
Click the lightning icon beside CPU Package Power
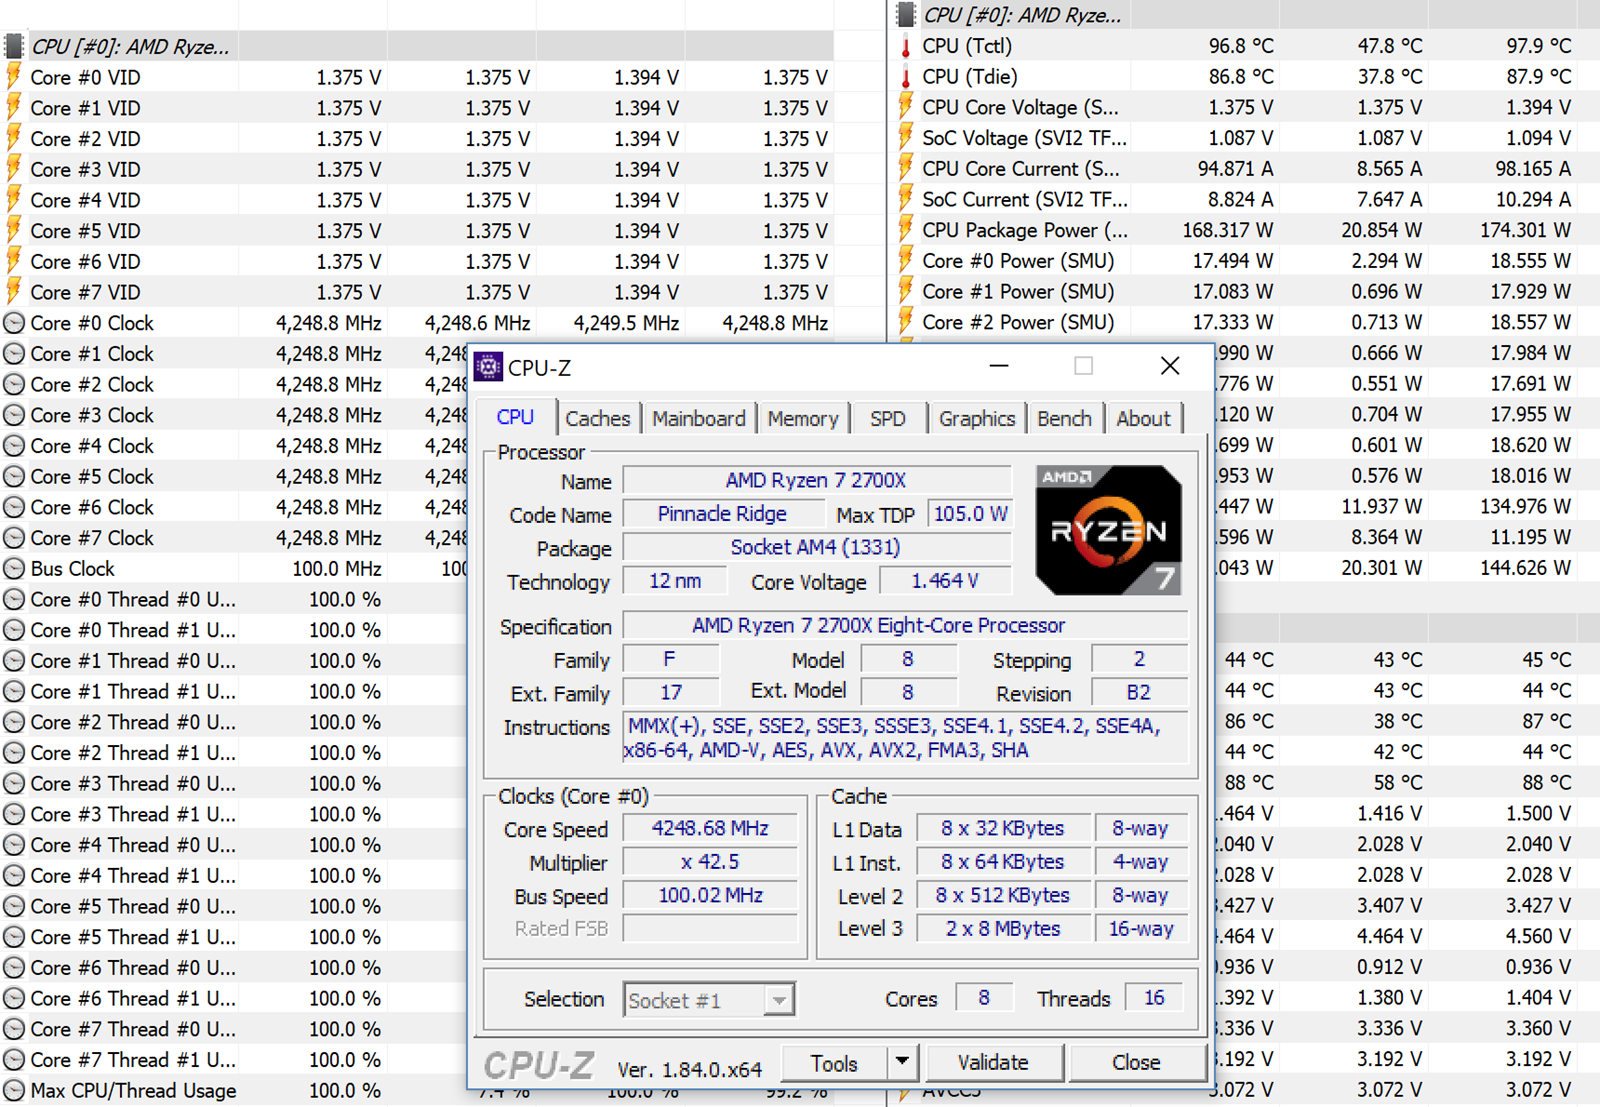[x=906, y=230]
